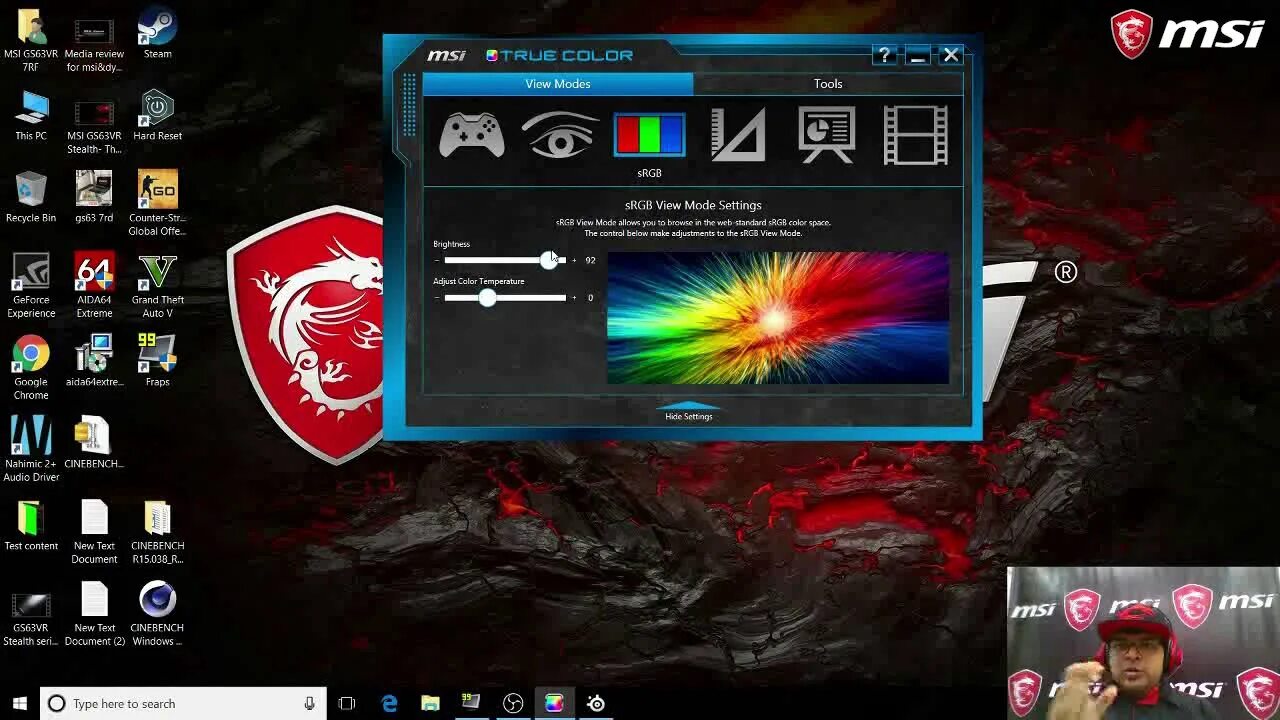Screen dimensions: 1280x720
Task: Open the Windows Start menu
Action: [19, 703]
